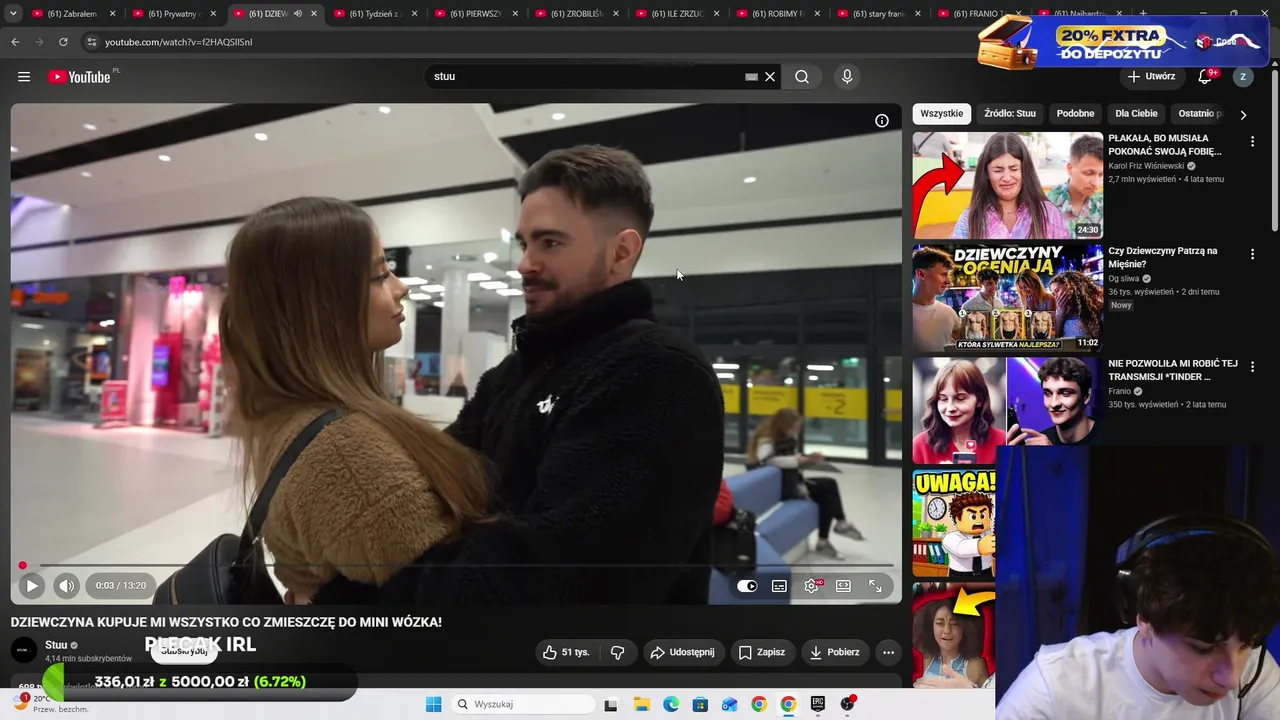This screenshot has height=720, width=1280.
Task: Click the Wyszukaj taskbar search box
Action: tap(521, 704)
